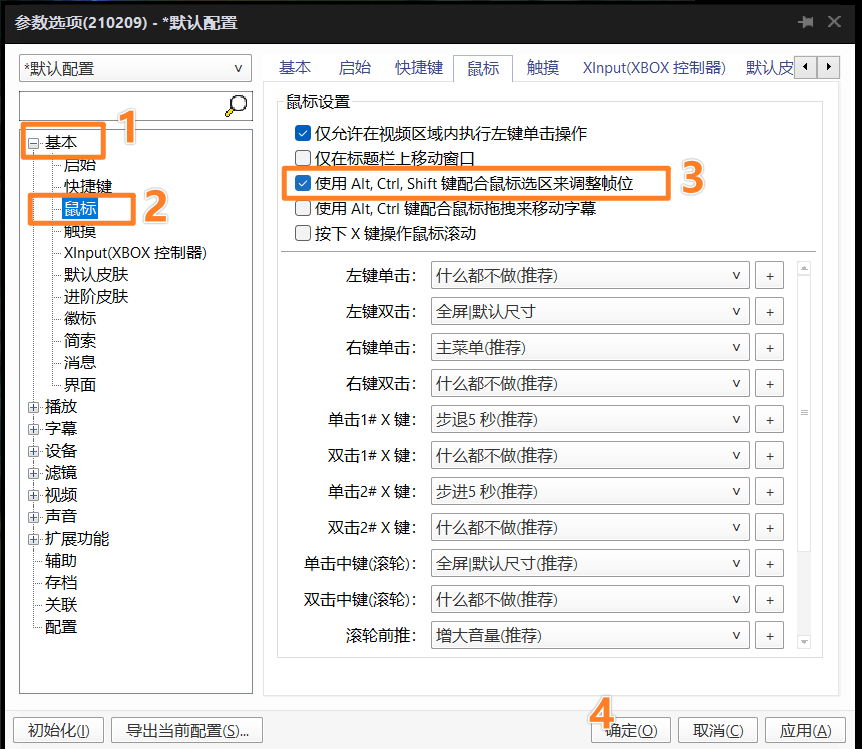Click the scrollbar up arrow in action list

[804, 268]
